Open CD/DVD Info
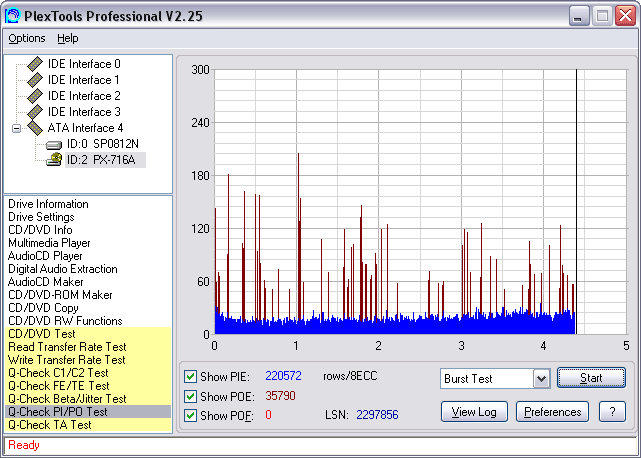The width and height of the screenshot is (641, 458). 40,230
